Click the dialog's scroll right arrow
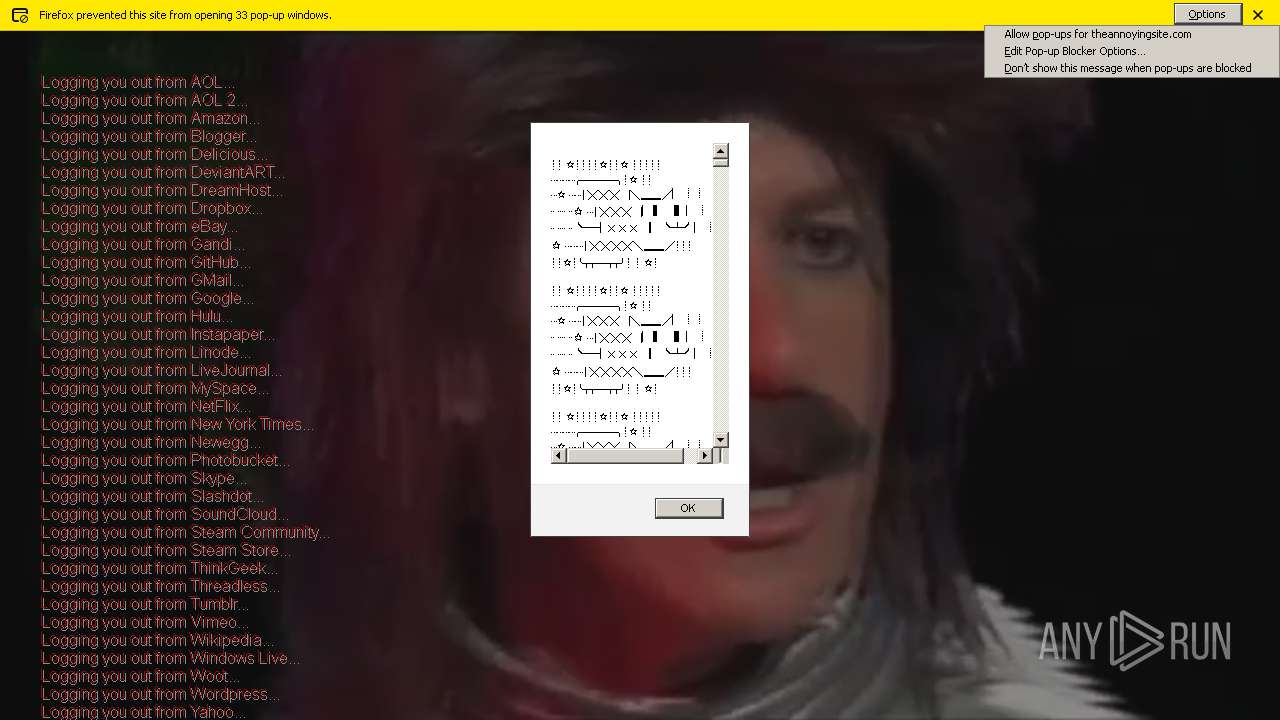The height and width of the screenshot is (720, 1280). 704,456
